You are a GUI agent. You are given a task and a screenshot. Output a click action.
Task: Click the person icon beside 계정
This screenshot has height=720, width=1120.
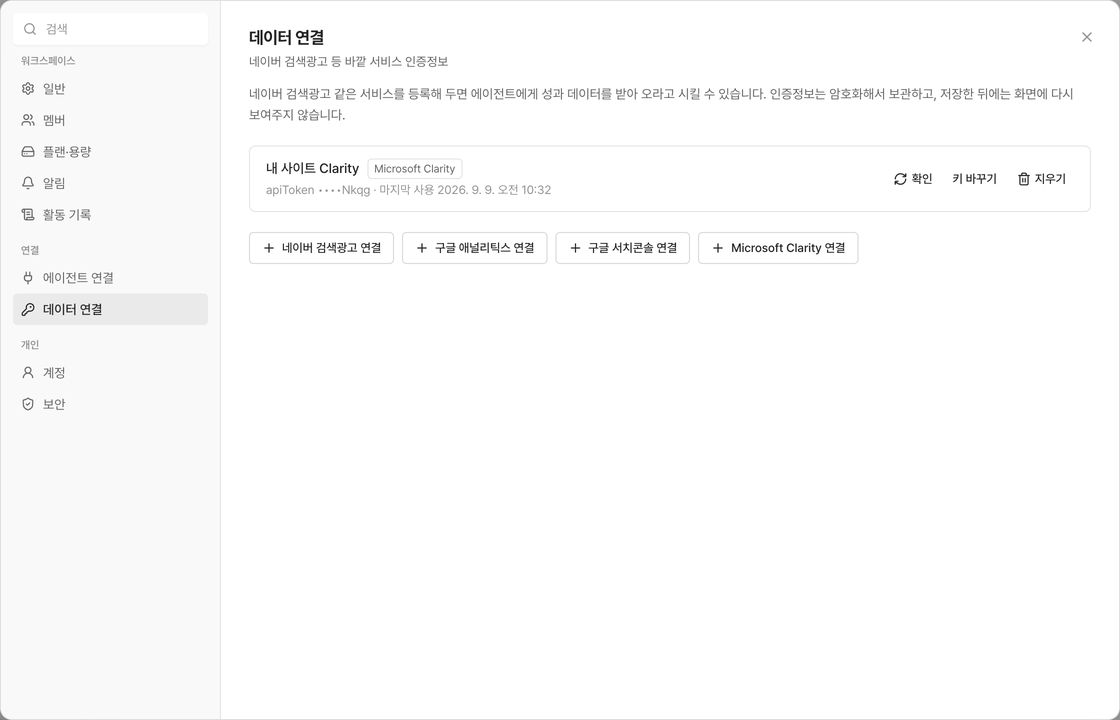click(28, 373)
